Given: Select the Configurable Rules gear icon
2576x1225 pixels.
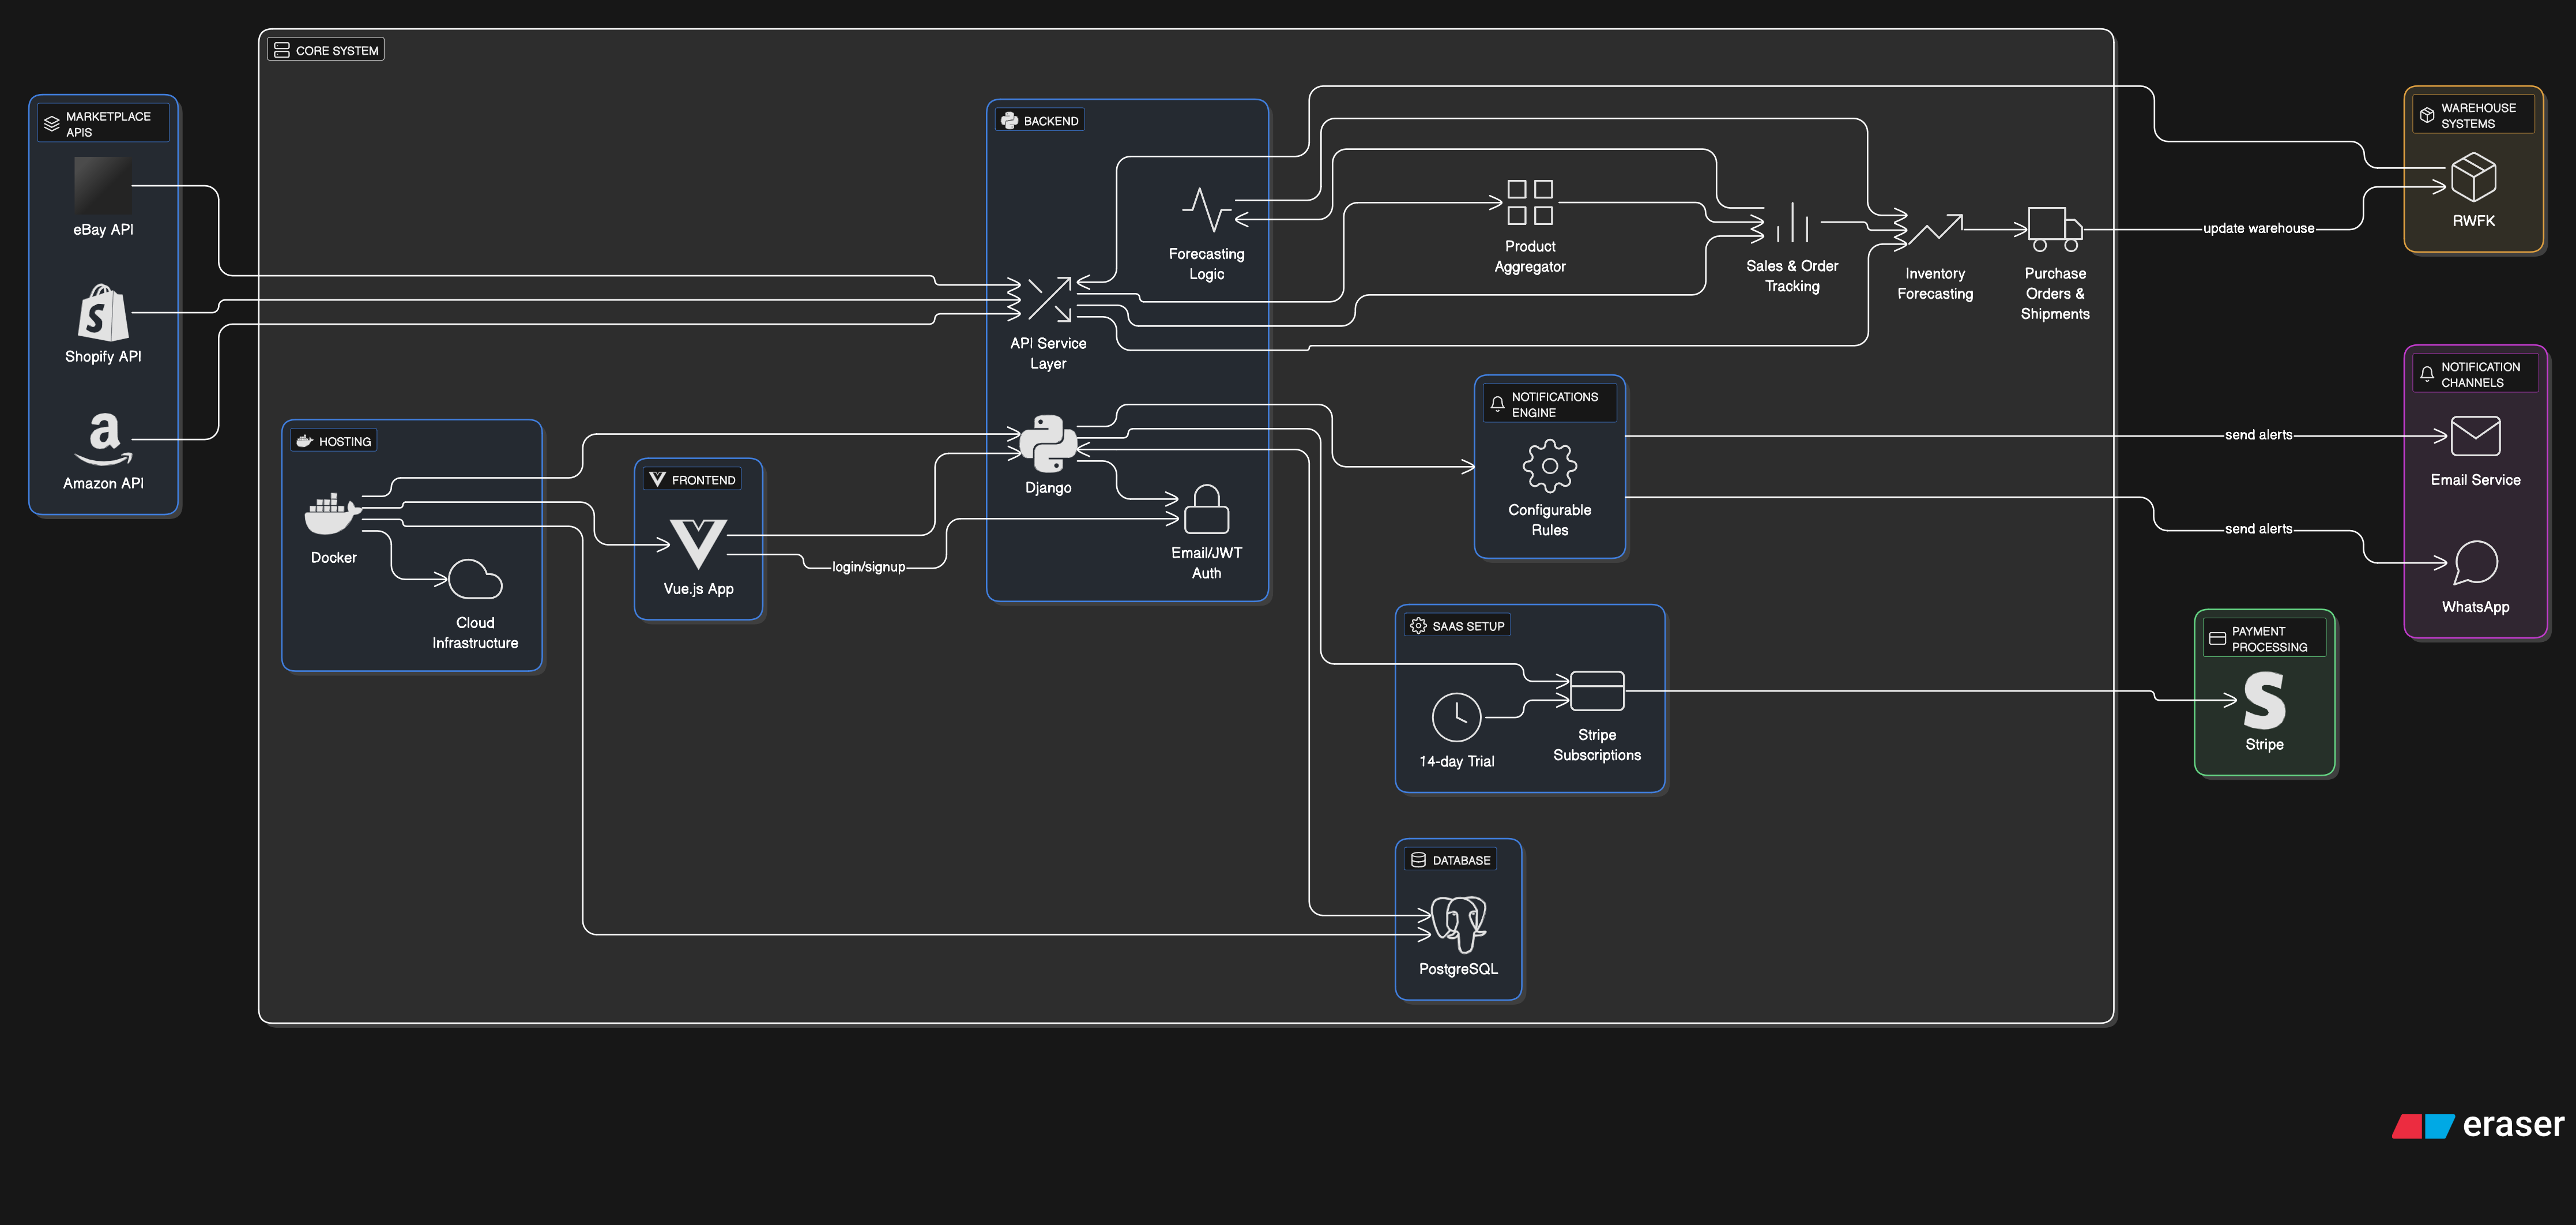Looking at the screenshot, I should [x=1549, y=466].
